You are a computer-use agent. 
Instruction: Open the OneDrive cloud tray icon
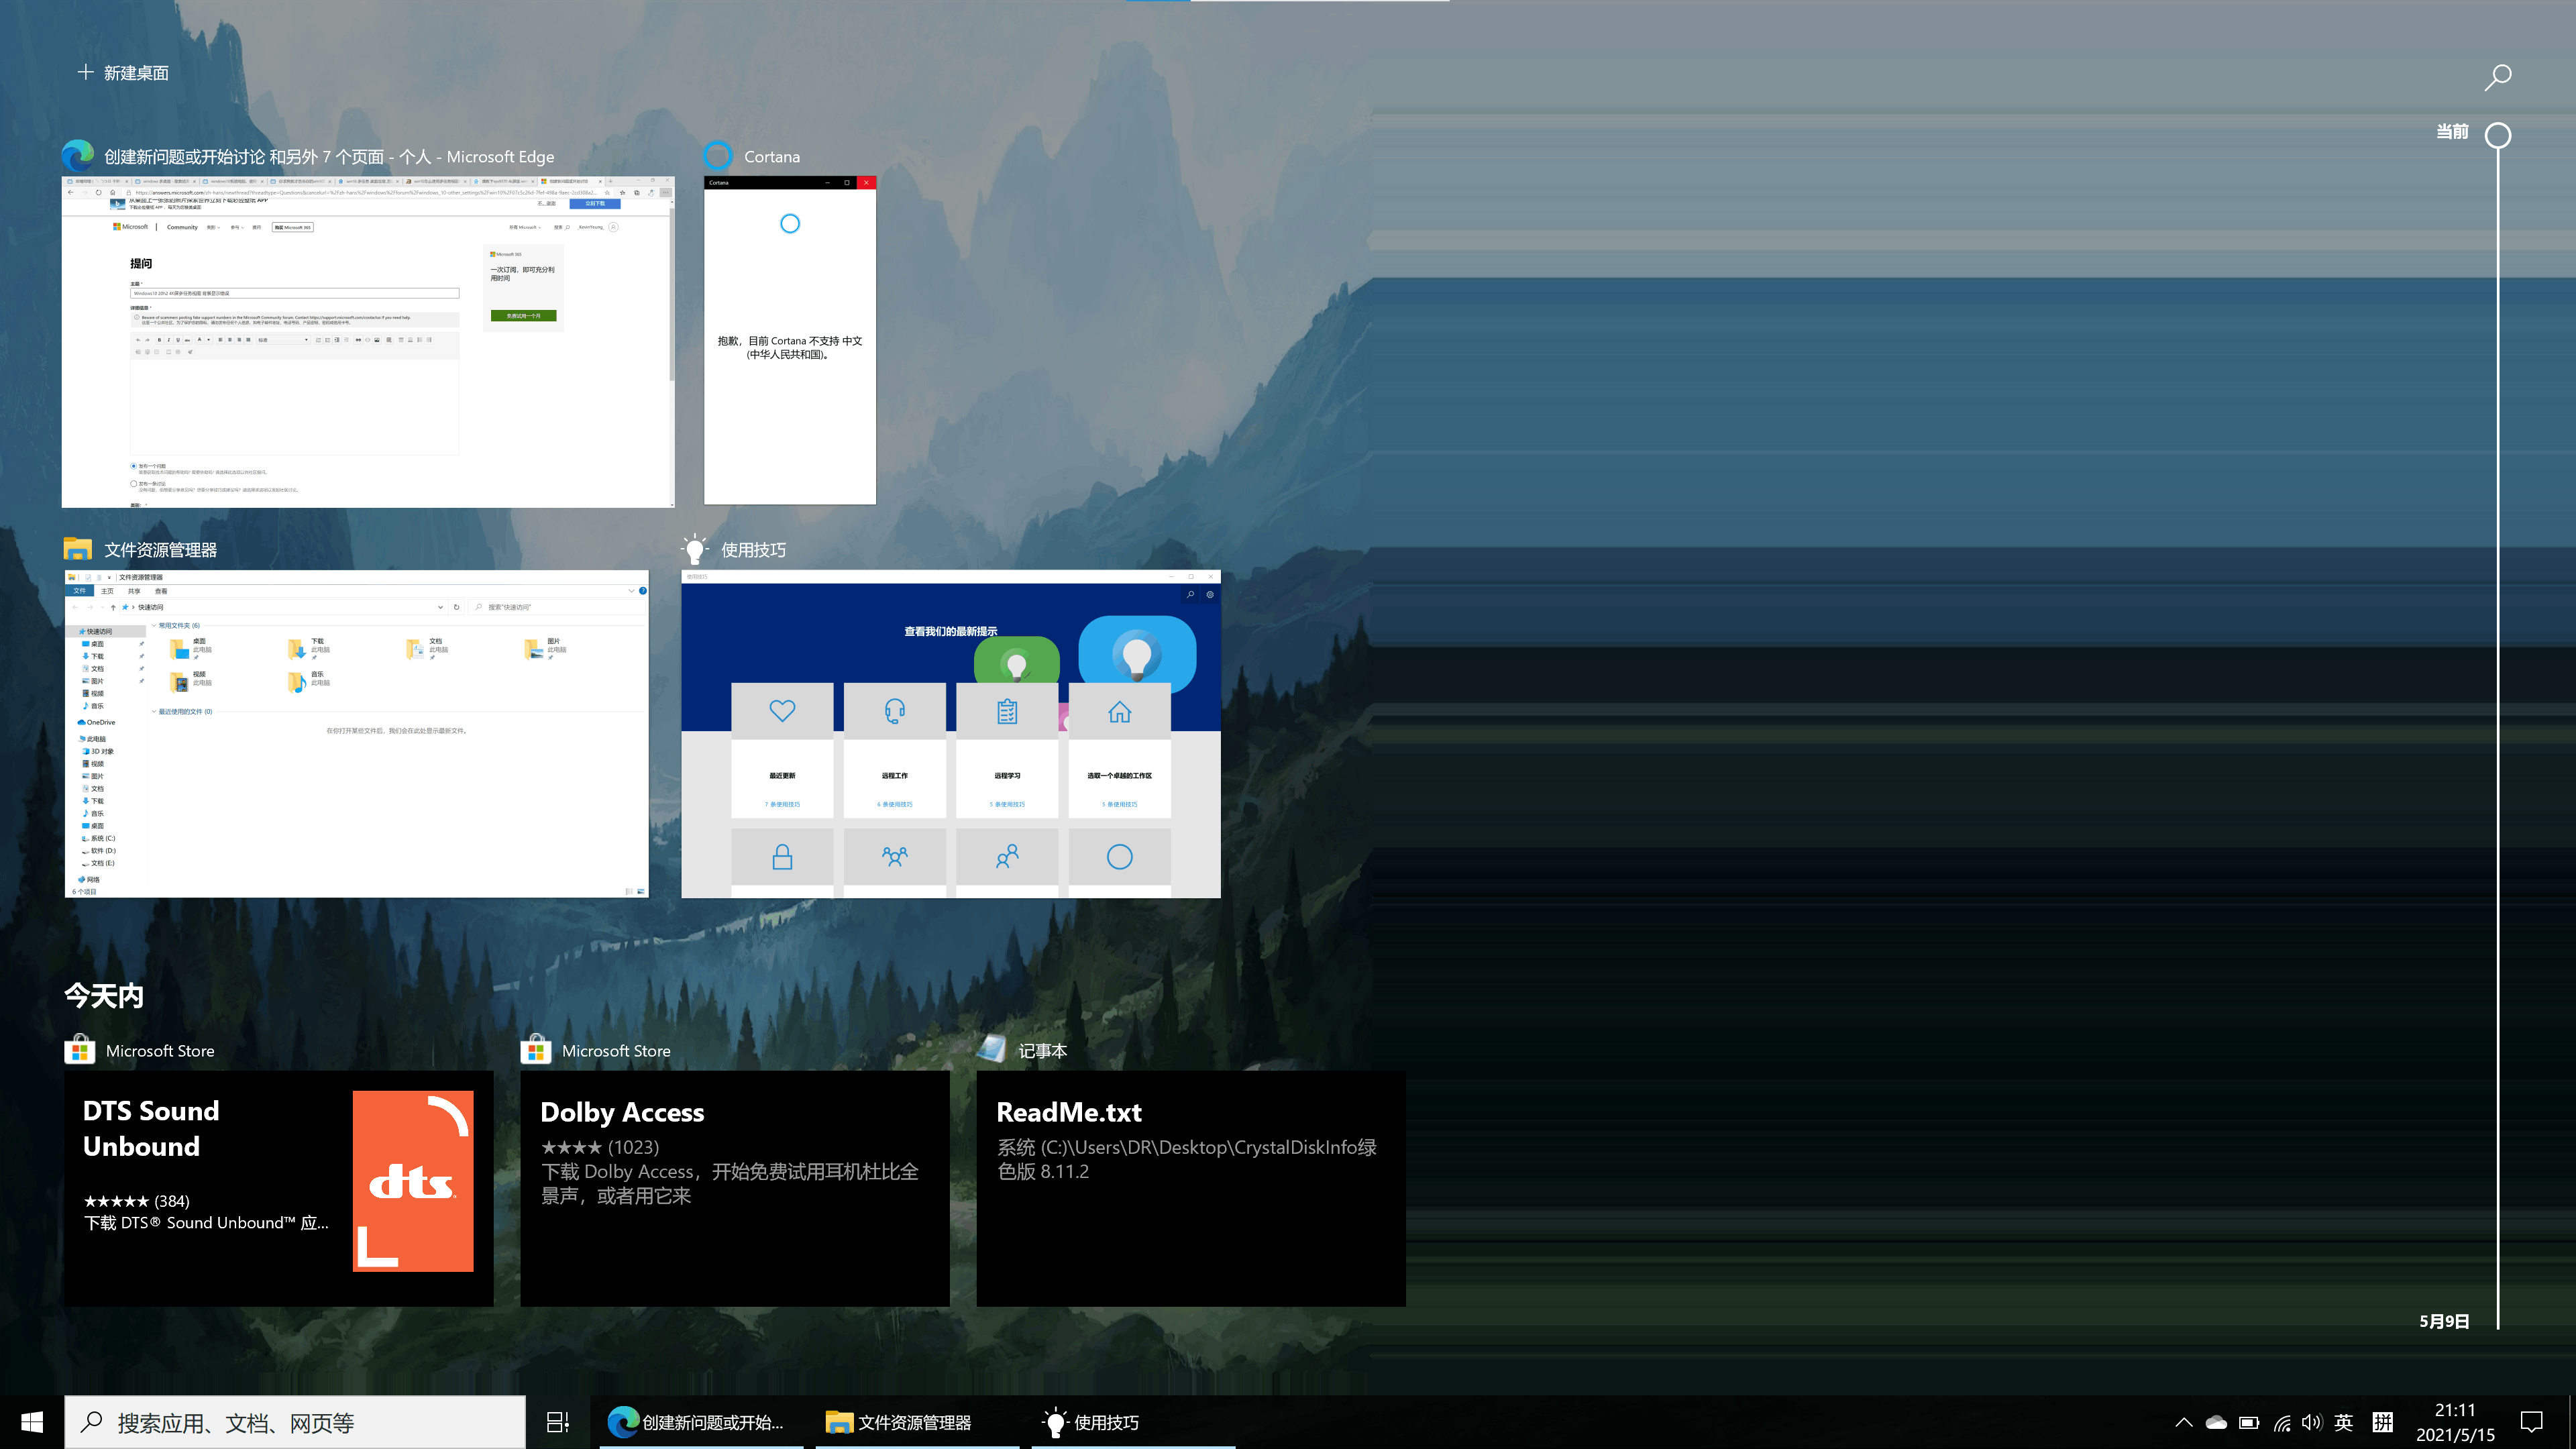[x=2216, y=1422]
